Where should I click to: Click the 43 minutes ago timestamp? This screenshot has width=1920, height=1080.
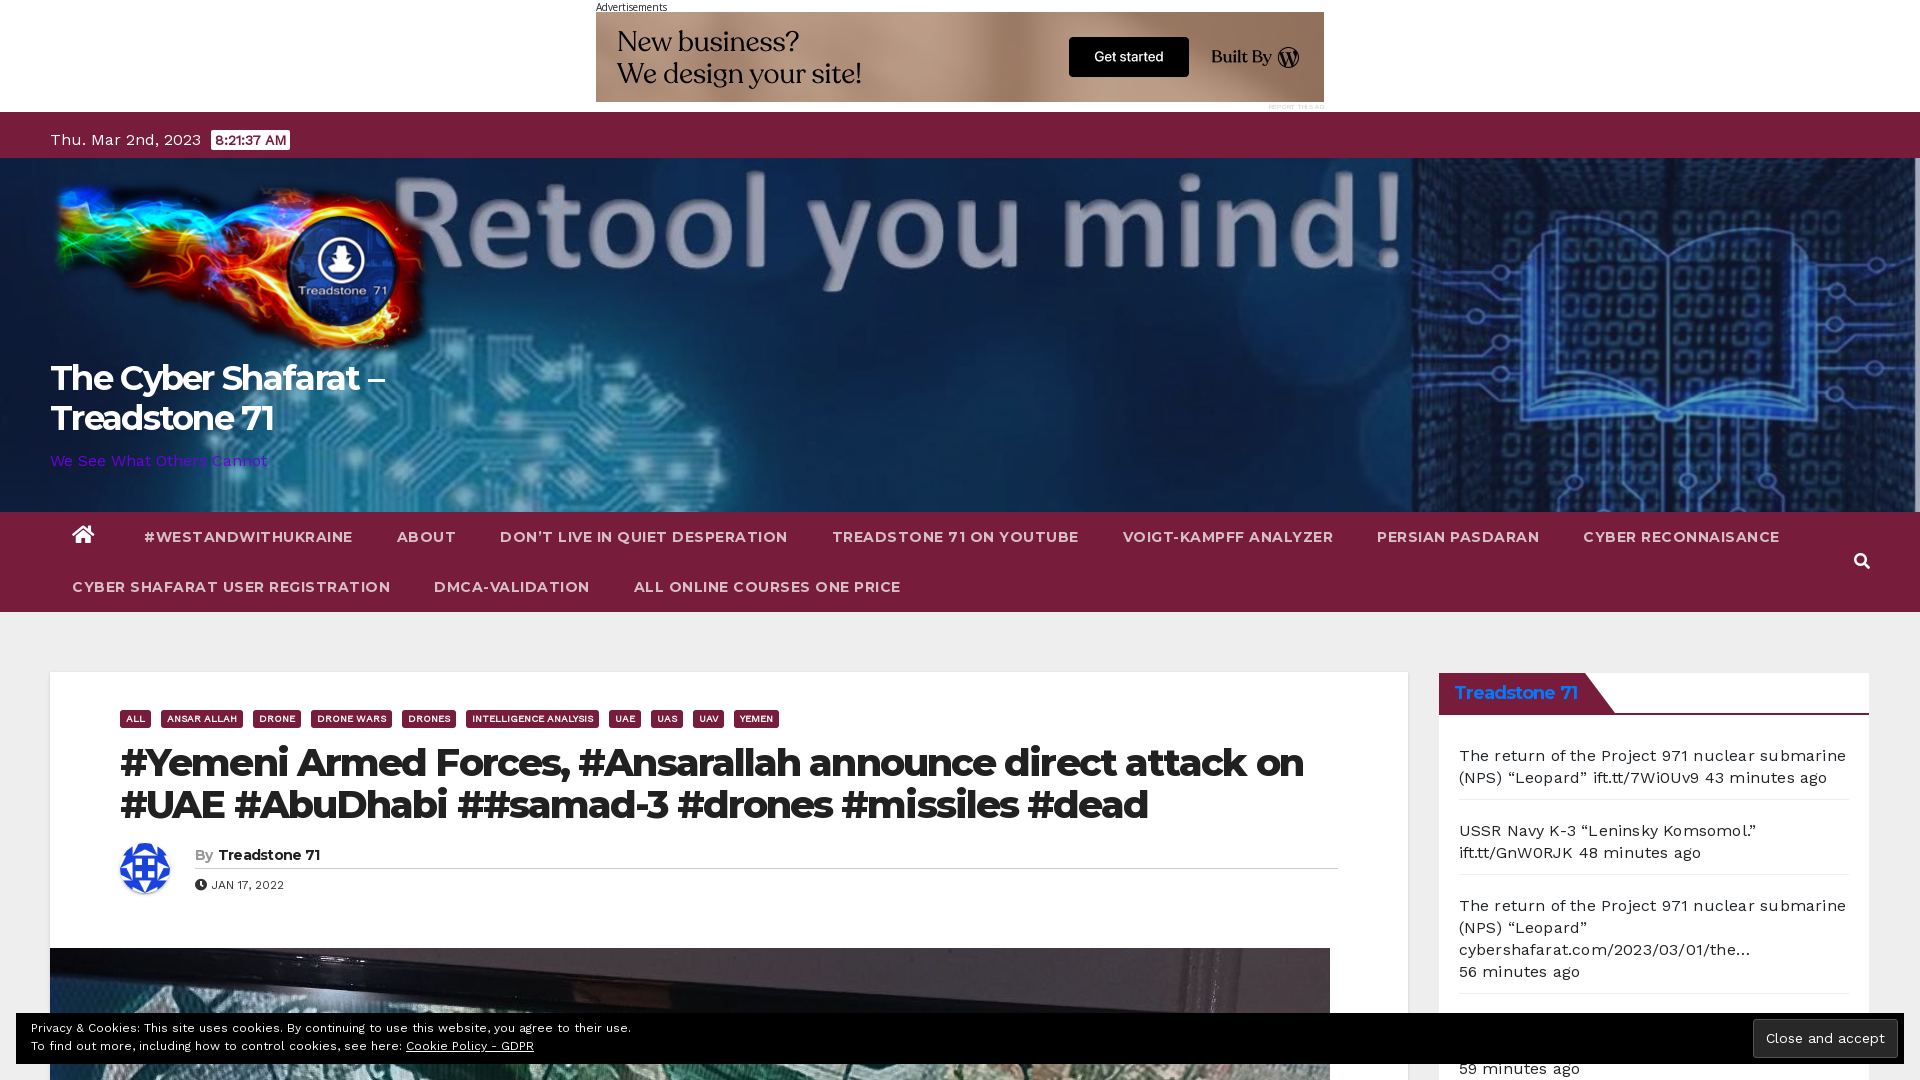1766,778
